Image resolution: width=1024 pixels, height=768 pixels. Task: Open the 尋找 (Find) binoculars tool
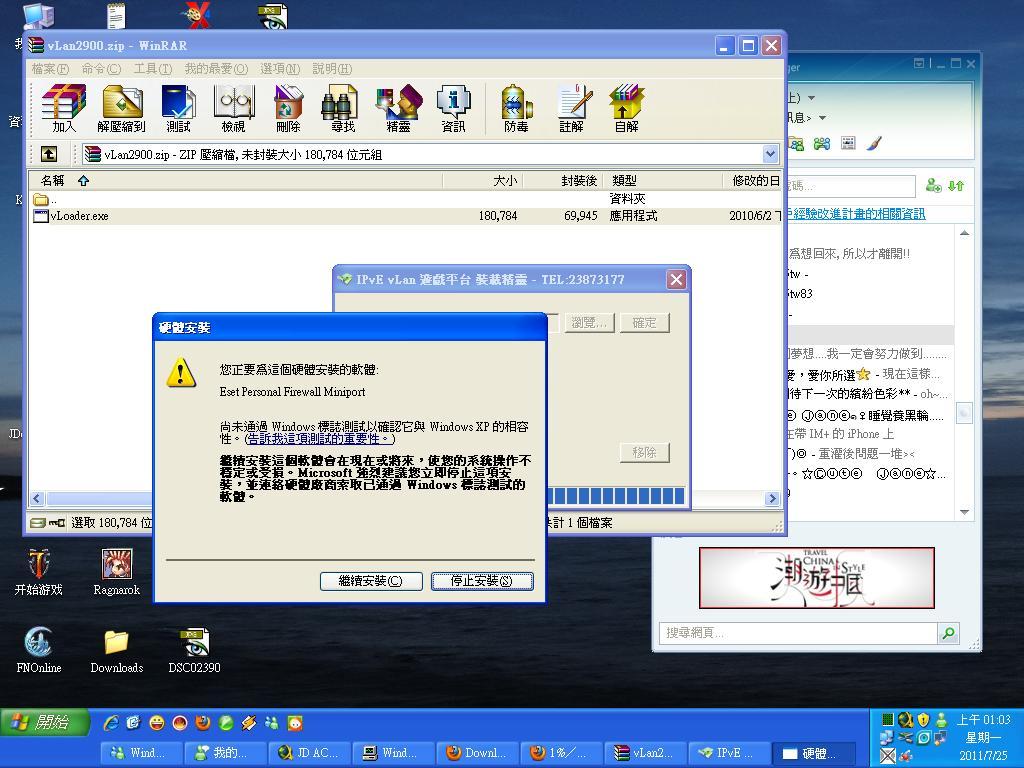click(x=342, y=108)
